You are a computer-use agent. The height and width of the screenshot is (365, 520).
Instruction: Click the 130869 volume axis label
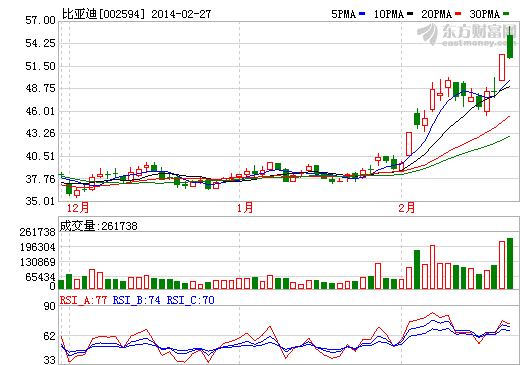point(37,262)
